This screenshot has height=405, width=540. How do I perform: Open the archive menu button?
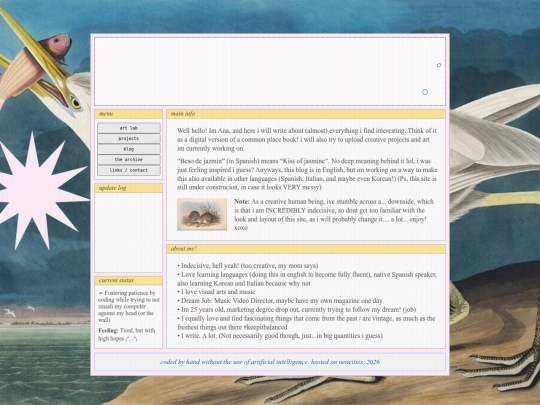[128, 159]
